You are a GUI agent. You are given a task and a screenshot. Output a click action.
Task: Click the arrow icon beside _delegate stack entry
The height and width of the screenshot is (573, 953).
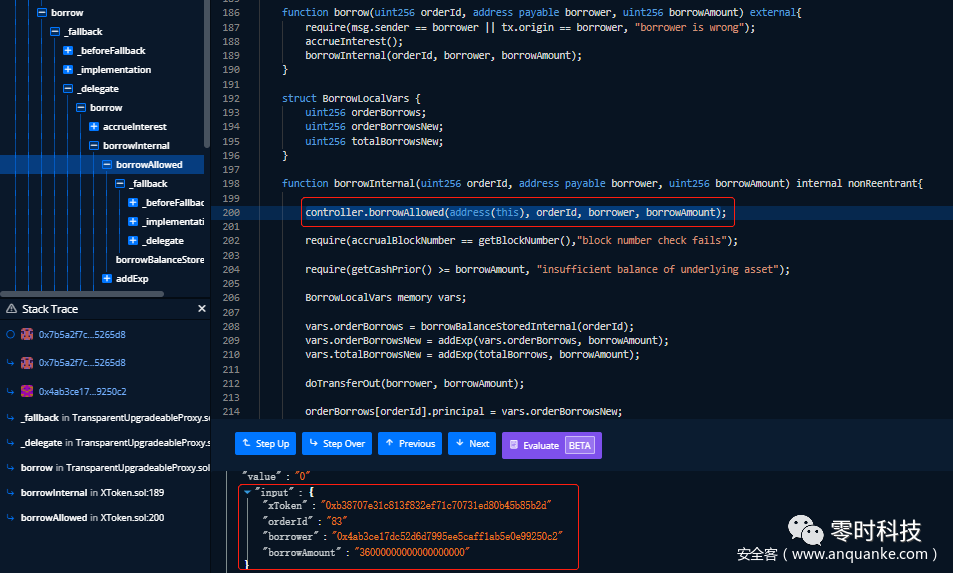(x=10, y=442)
